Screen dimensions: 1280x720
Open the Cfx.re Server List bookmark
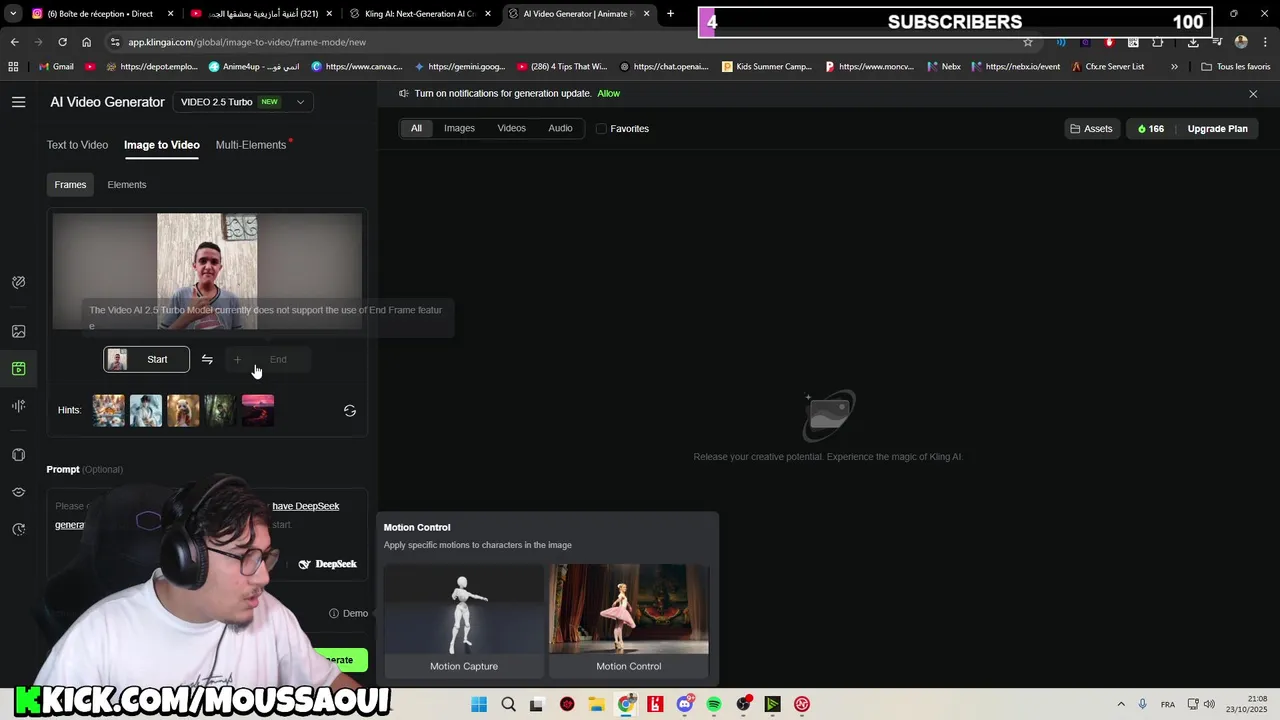pos(1107,66)
